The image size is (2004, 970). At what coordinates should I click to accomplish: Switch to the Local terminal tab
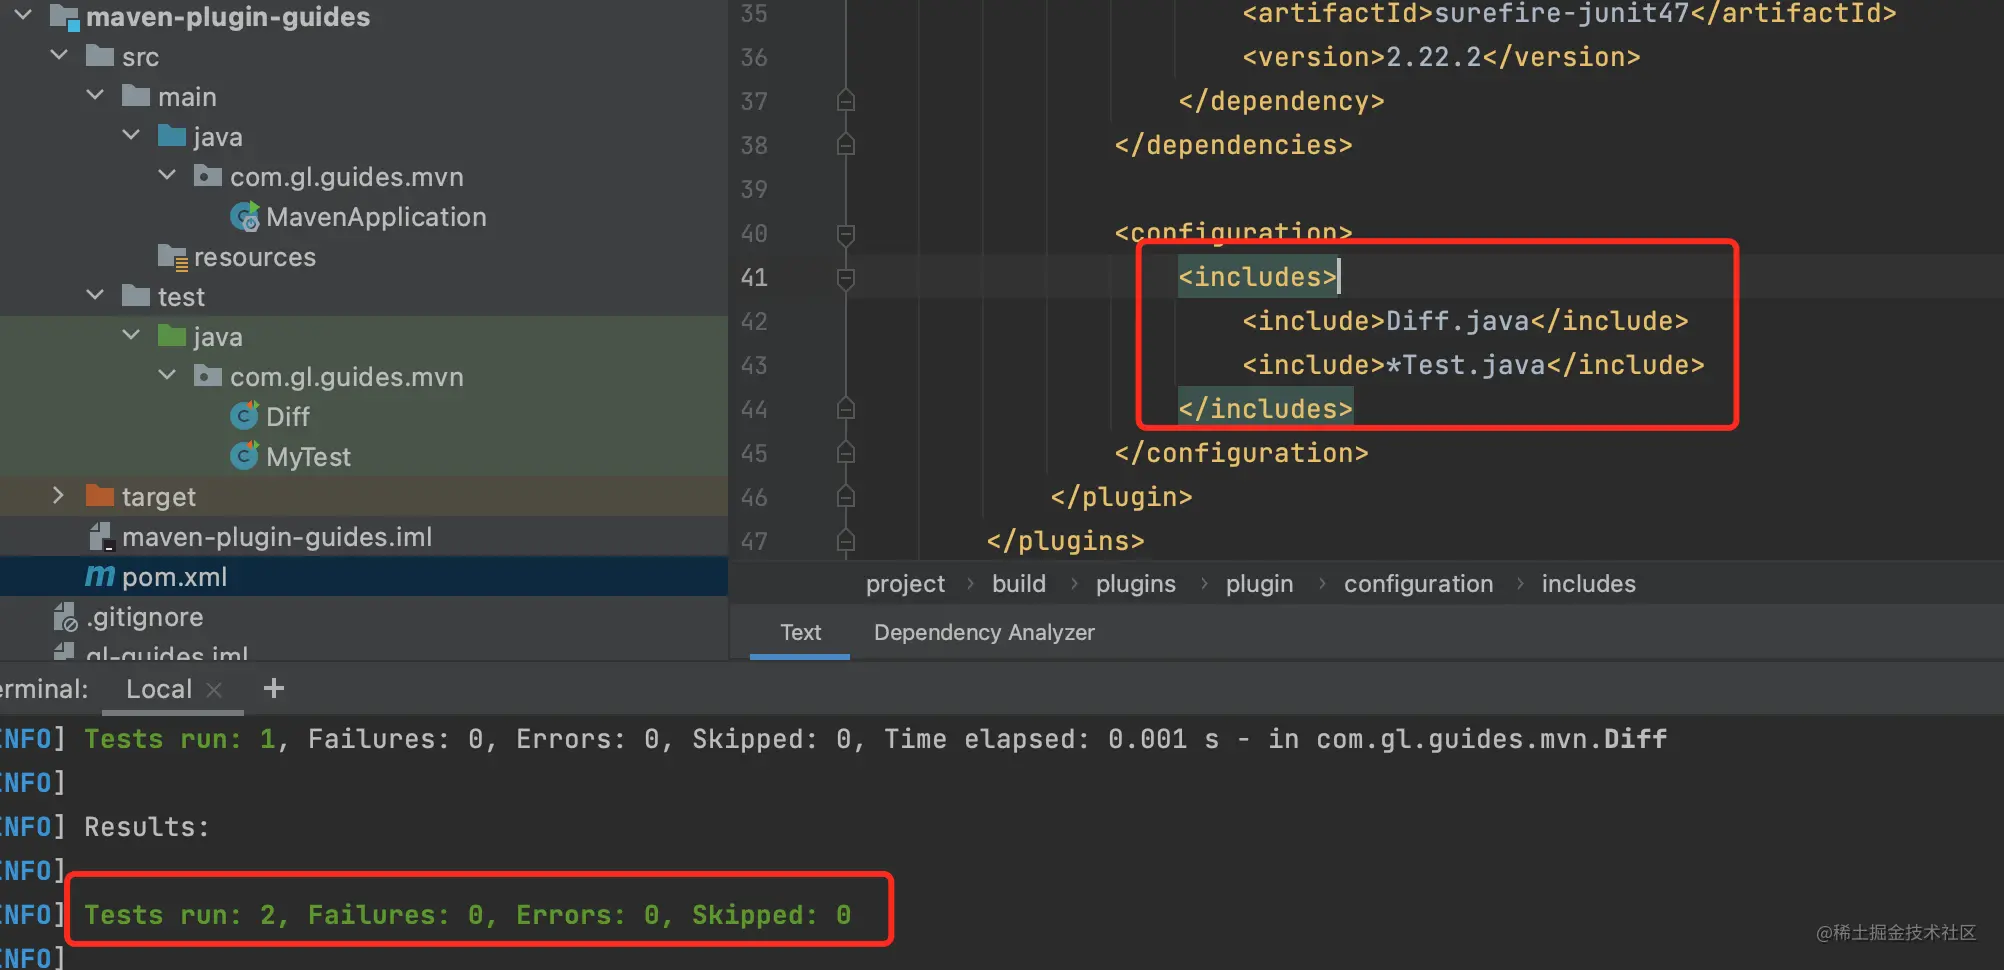tap(159, 689)
